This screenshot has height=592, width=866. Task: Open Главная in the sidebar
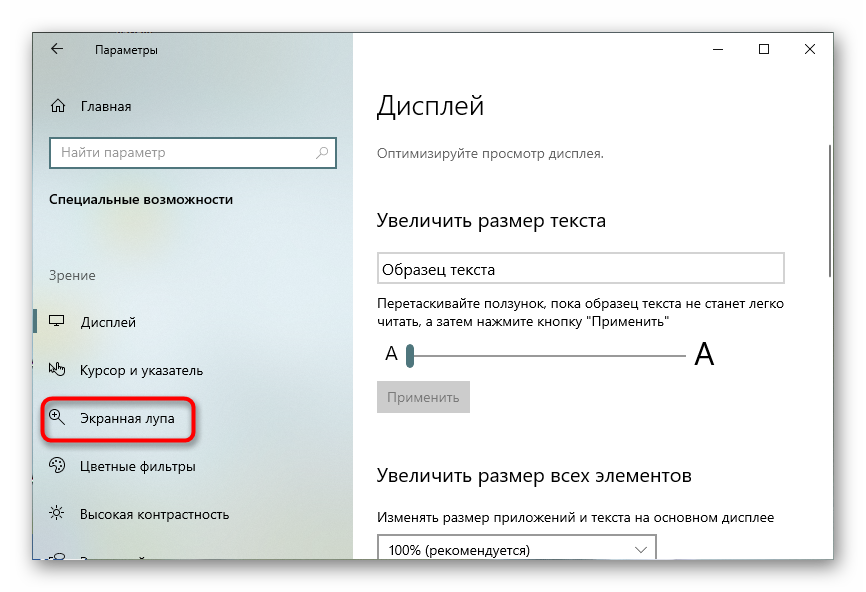pyautogui.click(x=105, y=106)
